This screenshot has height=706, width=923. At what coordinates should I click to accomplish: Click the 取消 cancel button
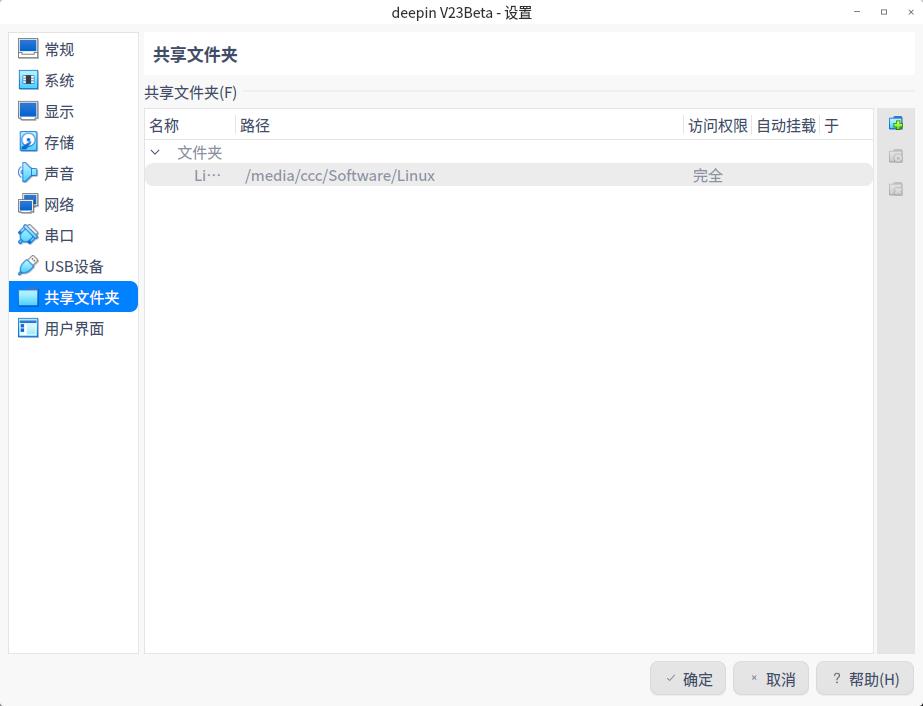point(771,679)
